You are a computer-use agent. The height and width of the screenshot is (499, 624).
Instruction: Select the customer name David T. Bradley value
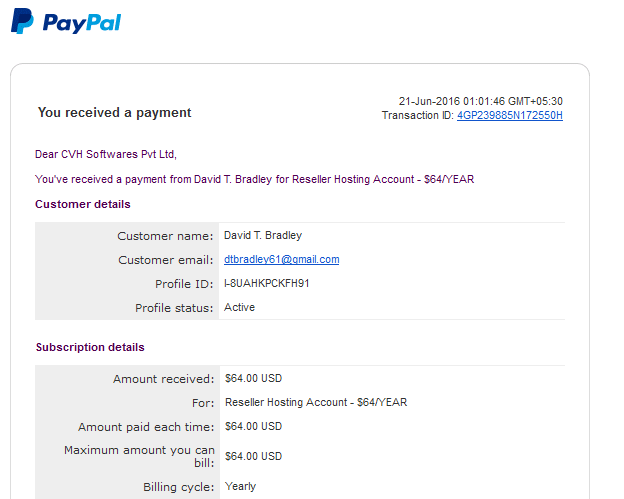[x=263, y=236]
